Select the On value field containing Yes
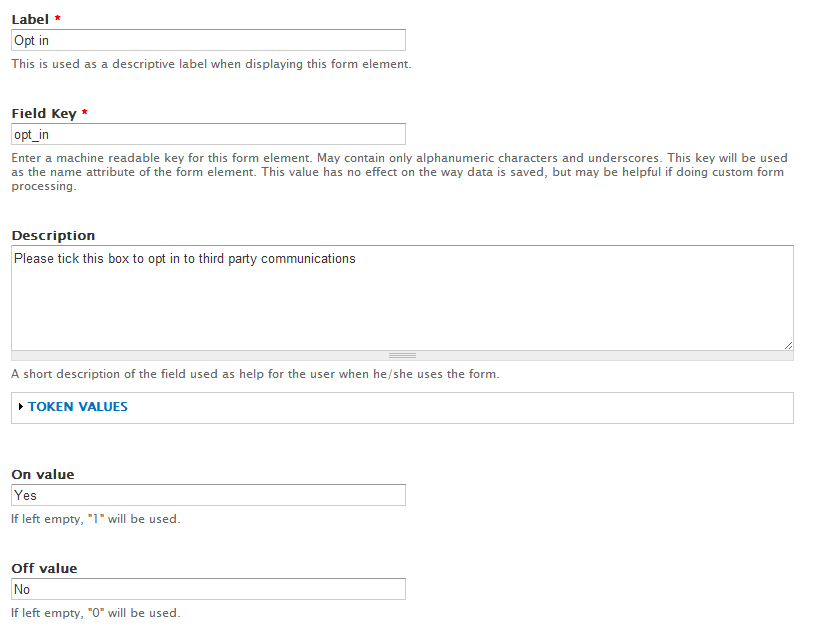This screenshot has width=819, height=629. pos(208,495)
